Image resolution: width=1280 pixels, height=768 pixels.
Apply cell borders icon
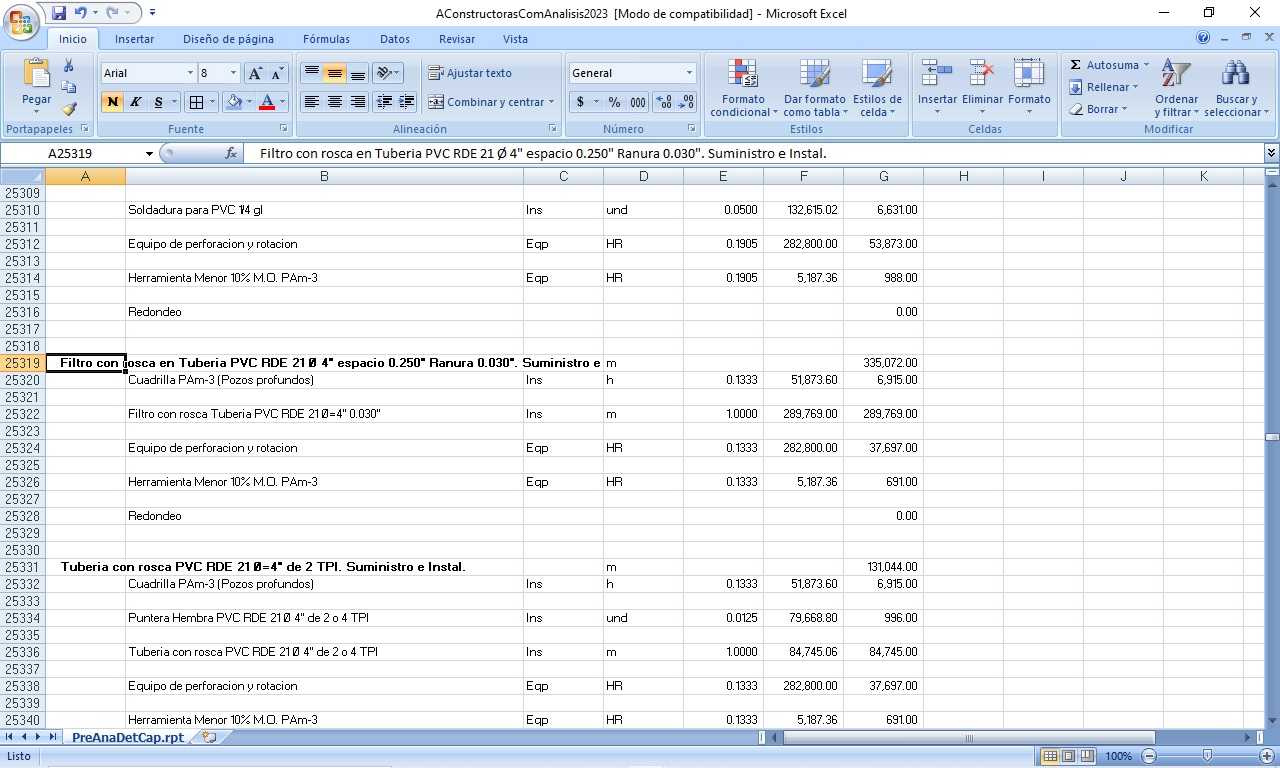(196, 102)
